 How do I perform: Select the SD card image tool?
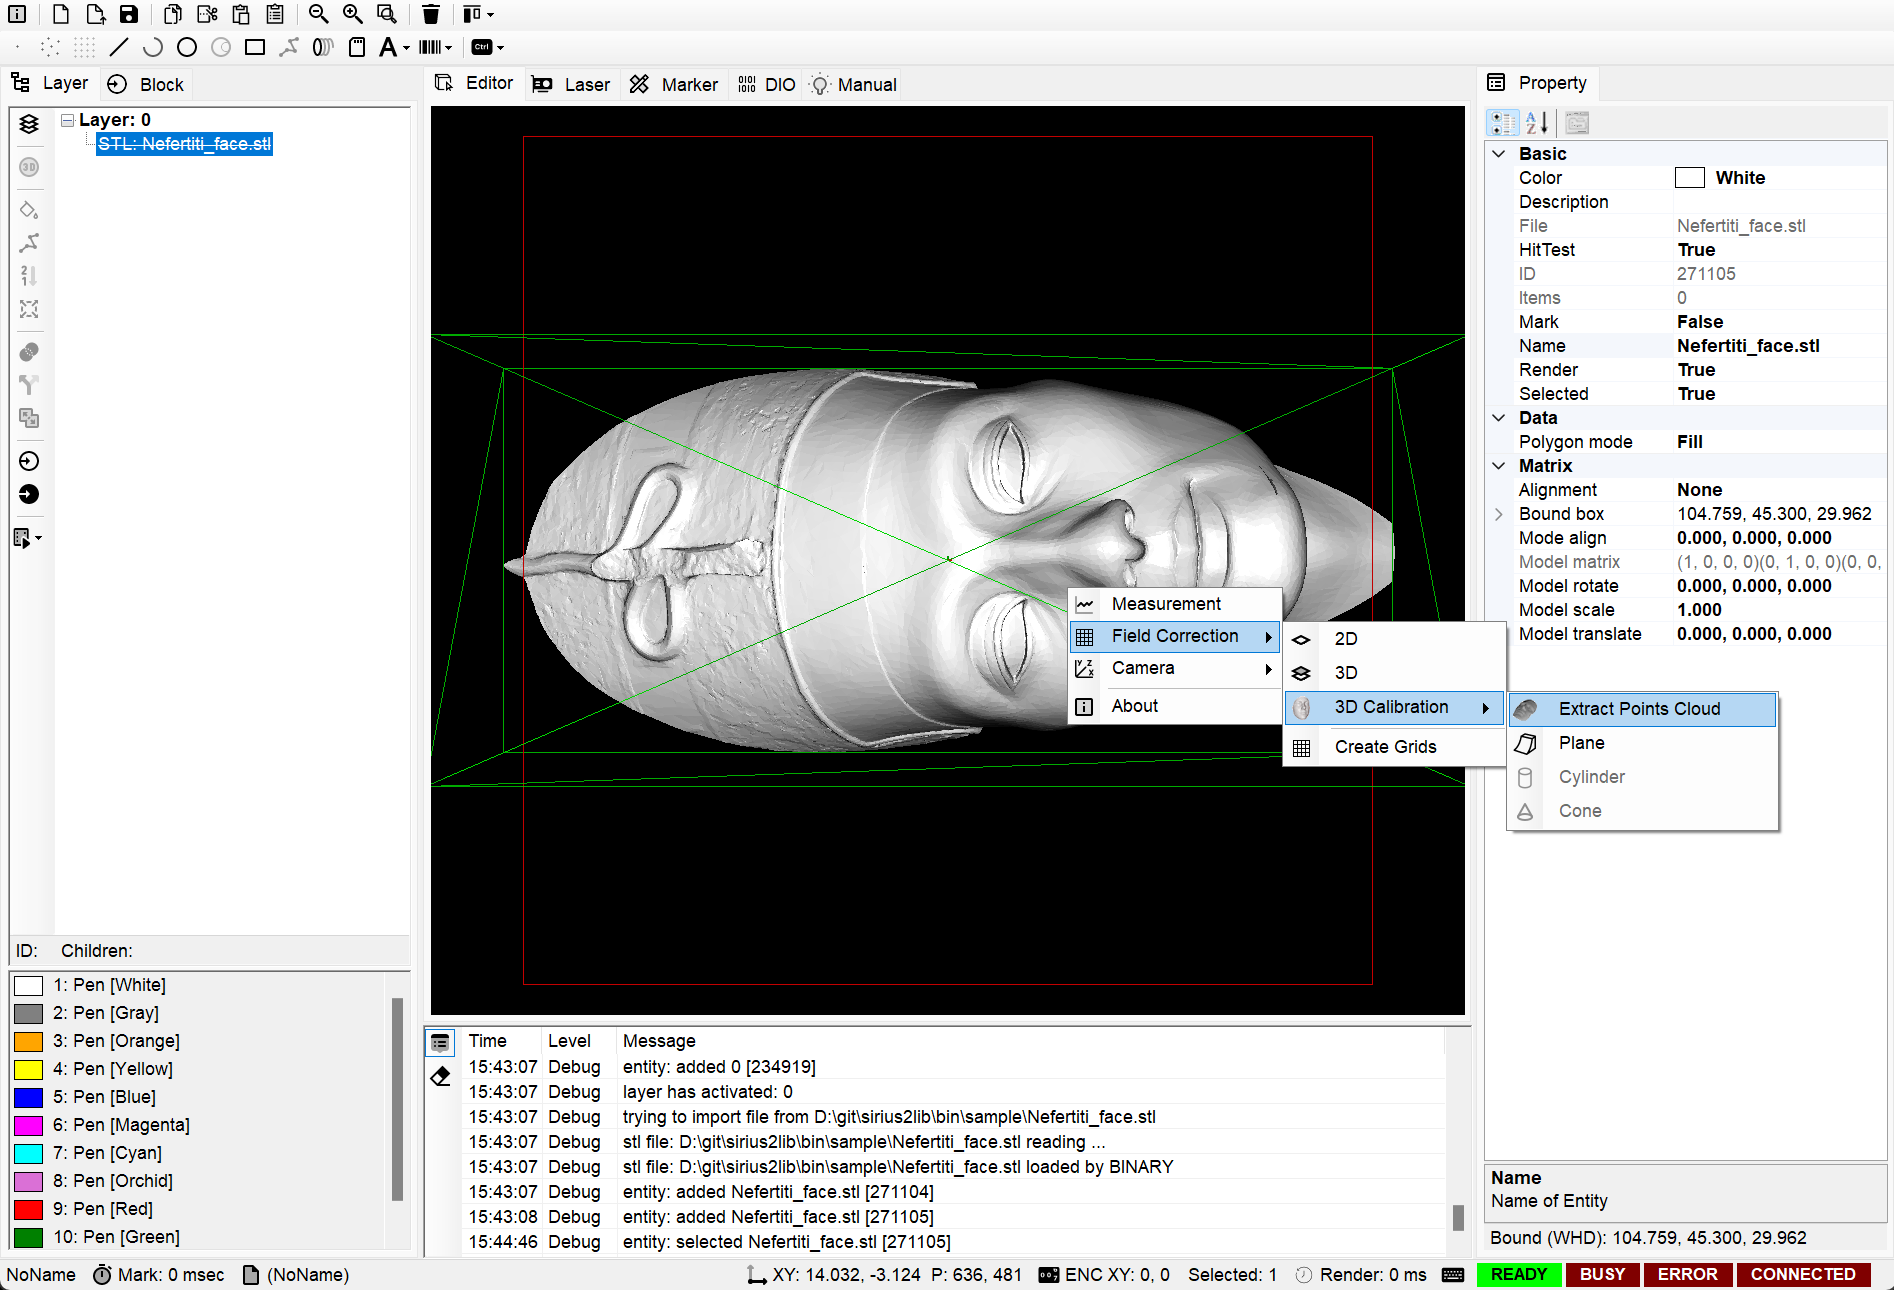click(357, 47)
